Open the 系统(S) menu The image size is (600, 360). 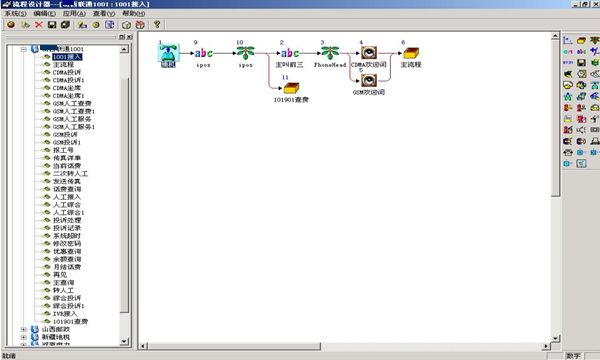pyautogui.click(x=15, y=13)
